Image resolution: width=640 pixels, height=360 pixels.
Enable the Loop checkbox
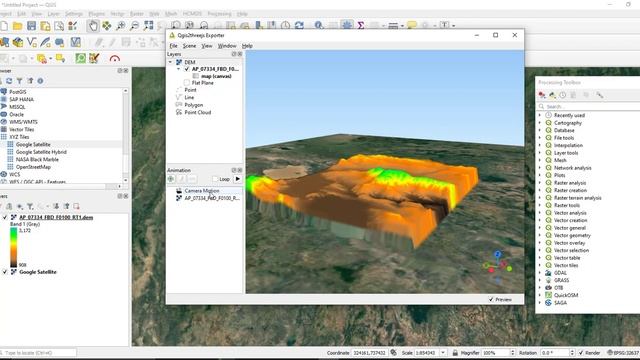point(215,179)
